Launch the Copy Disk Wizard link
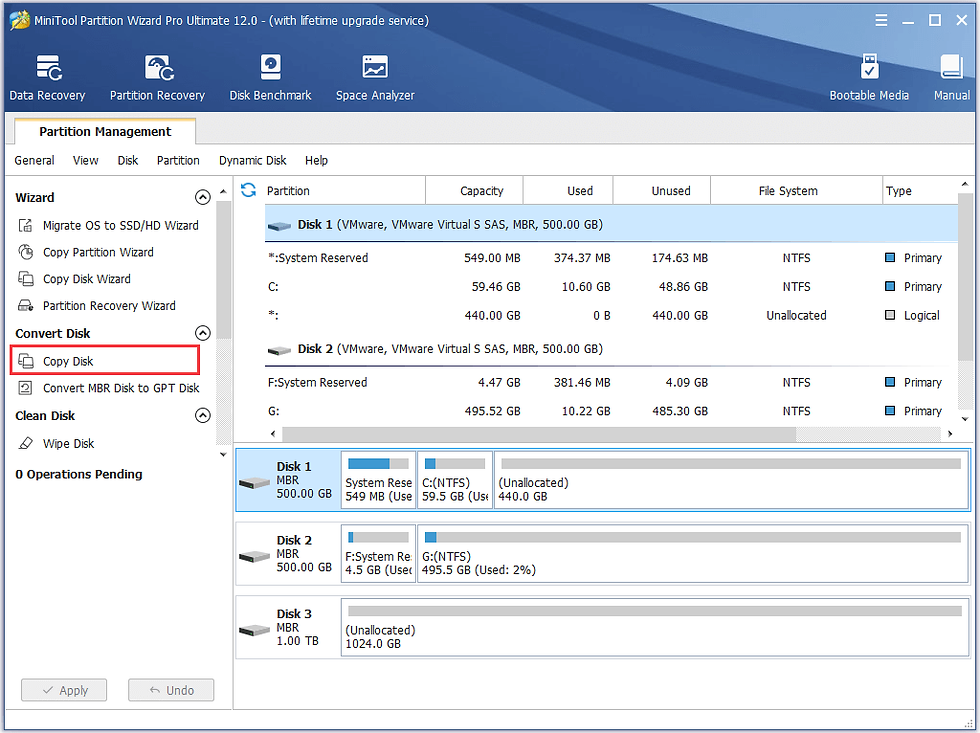Image resolution: width=980 pixels, height=733 pixels. pyautogui.click(x=87, y=279)
